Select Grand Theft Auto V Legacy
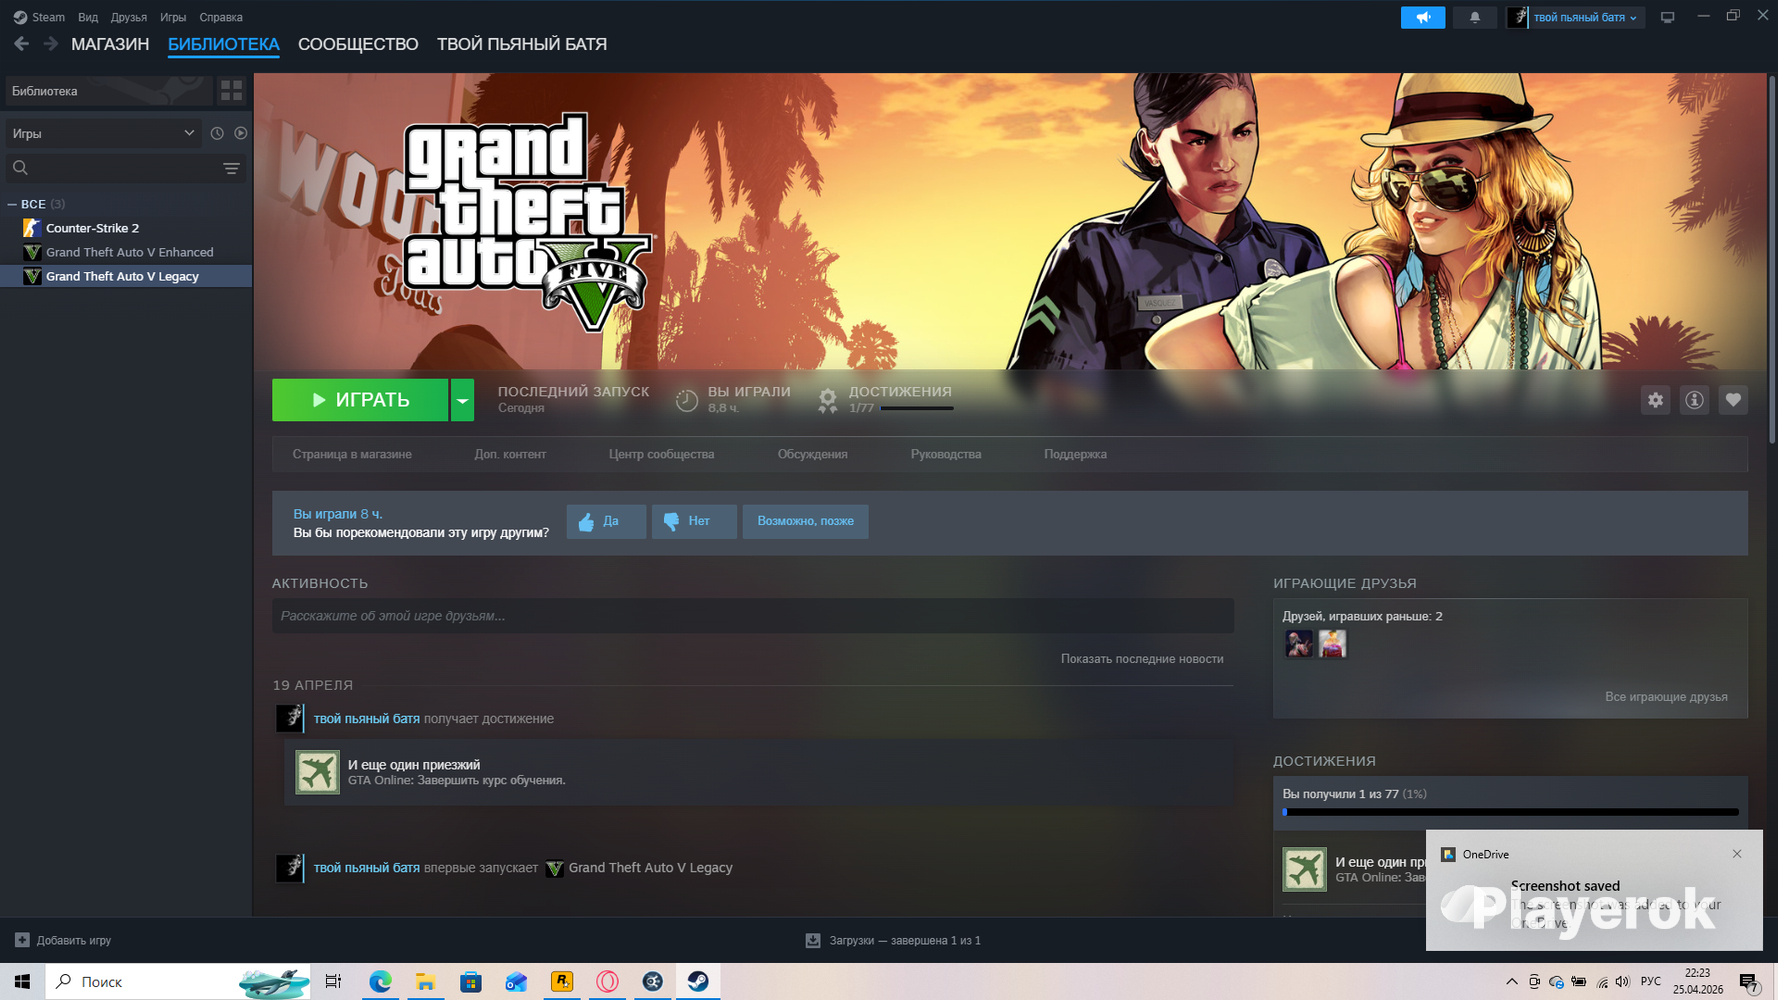Viewport: 1778px width, 1000px height. tap(126, 276)
